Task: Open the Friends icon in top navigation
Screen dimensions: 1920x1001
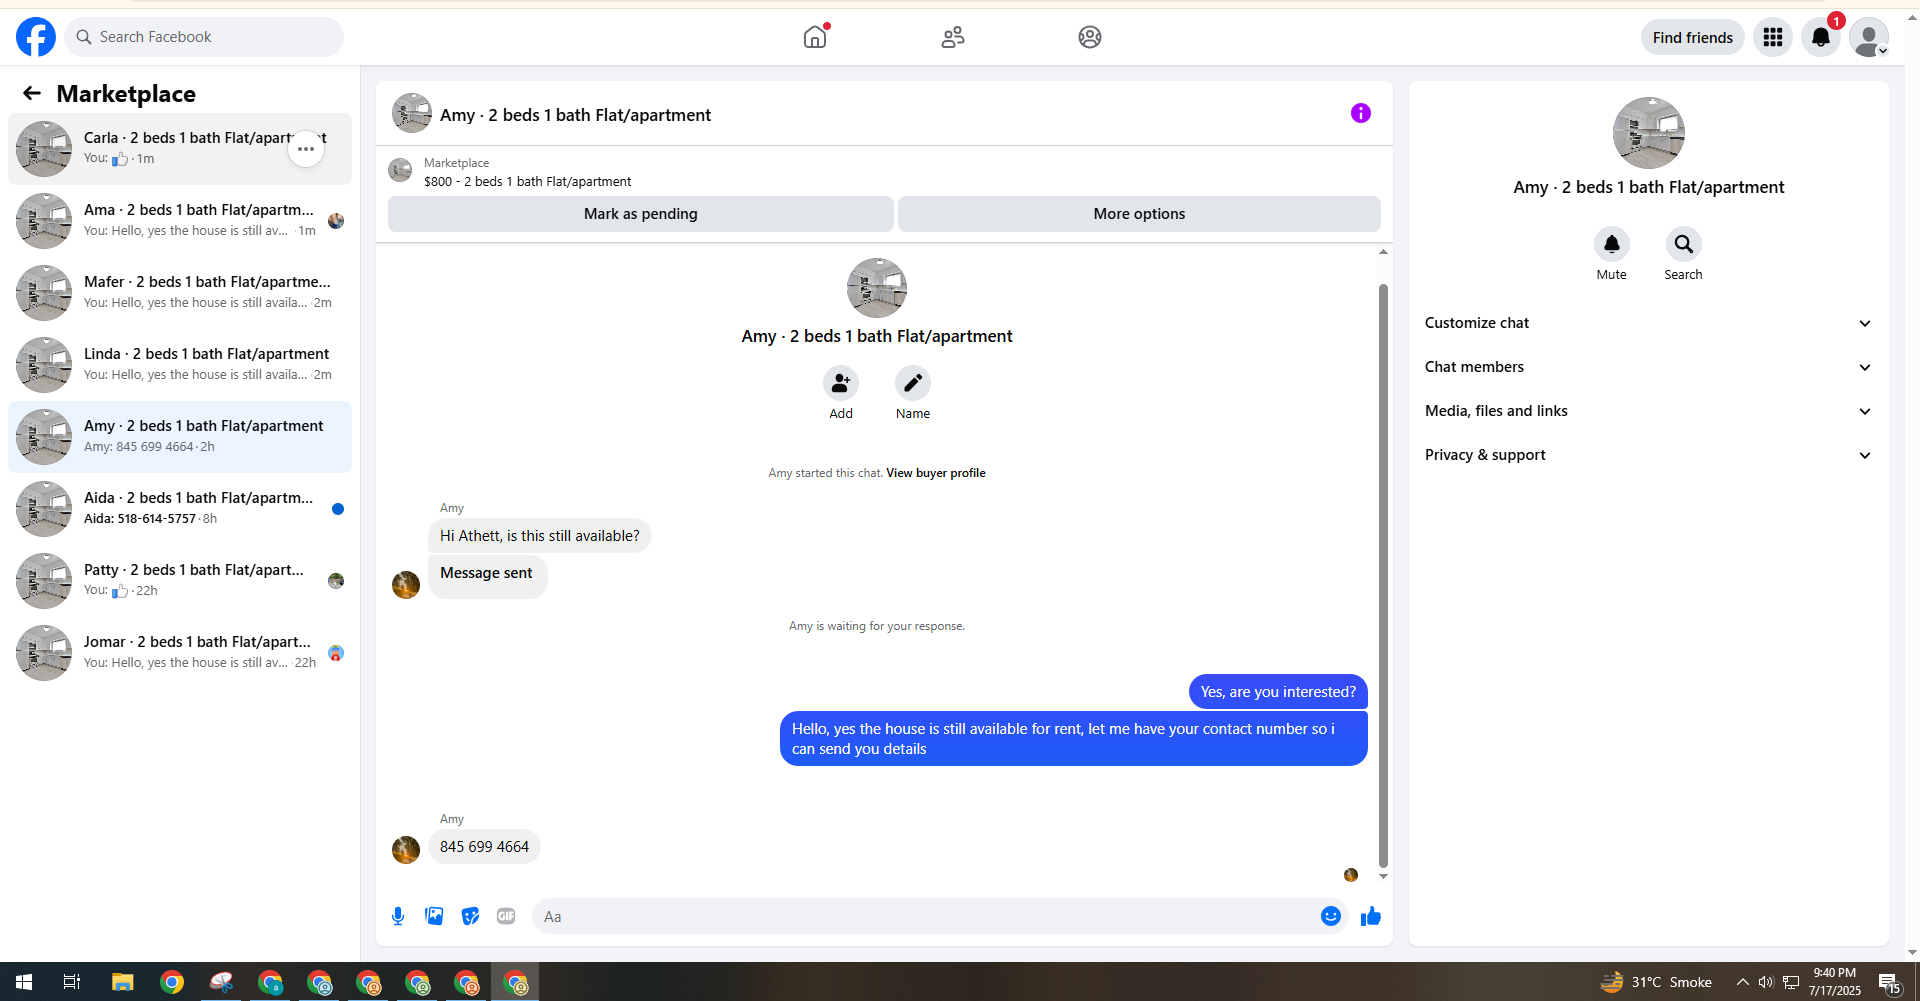Action: (953, 37)
